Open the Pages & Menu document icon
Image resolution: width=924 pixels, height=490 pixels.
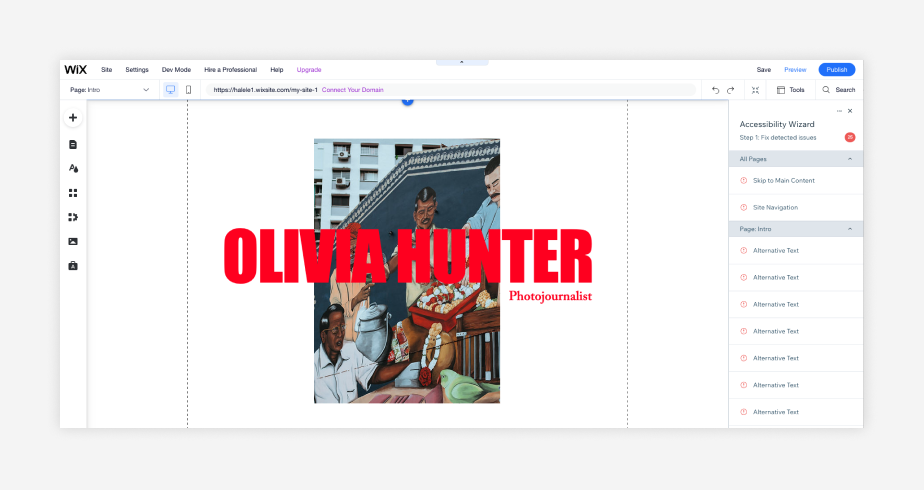point(73,144)
